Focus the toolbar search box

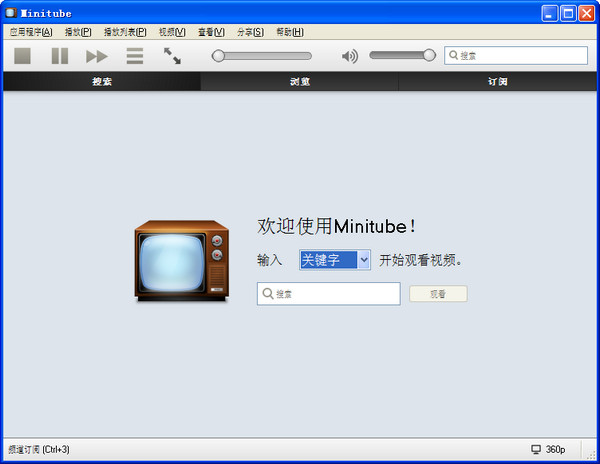point(516,55)
